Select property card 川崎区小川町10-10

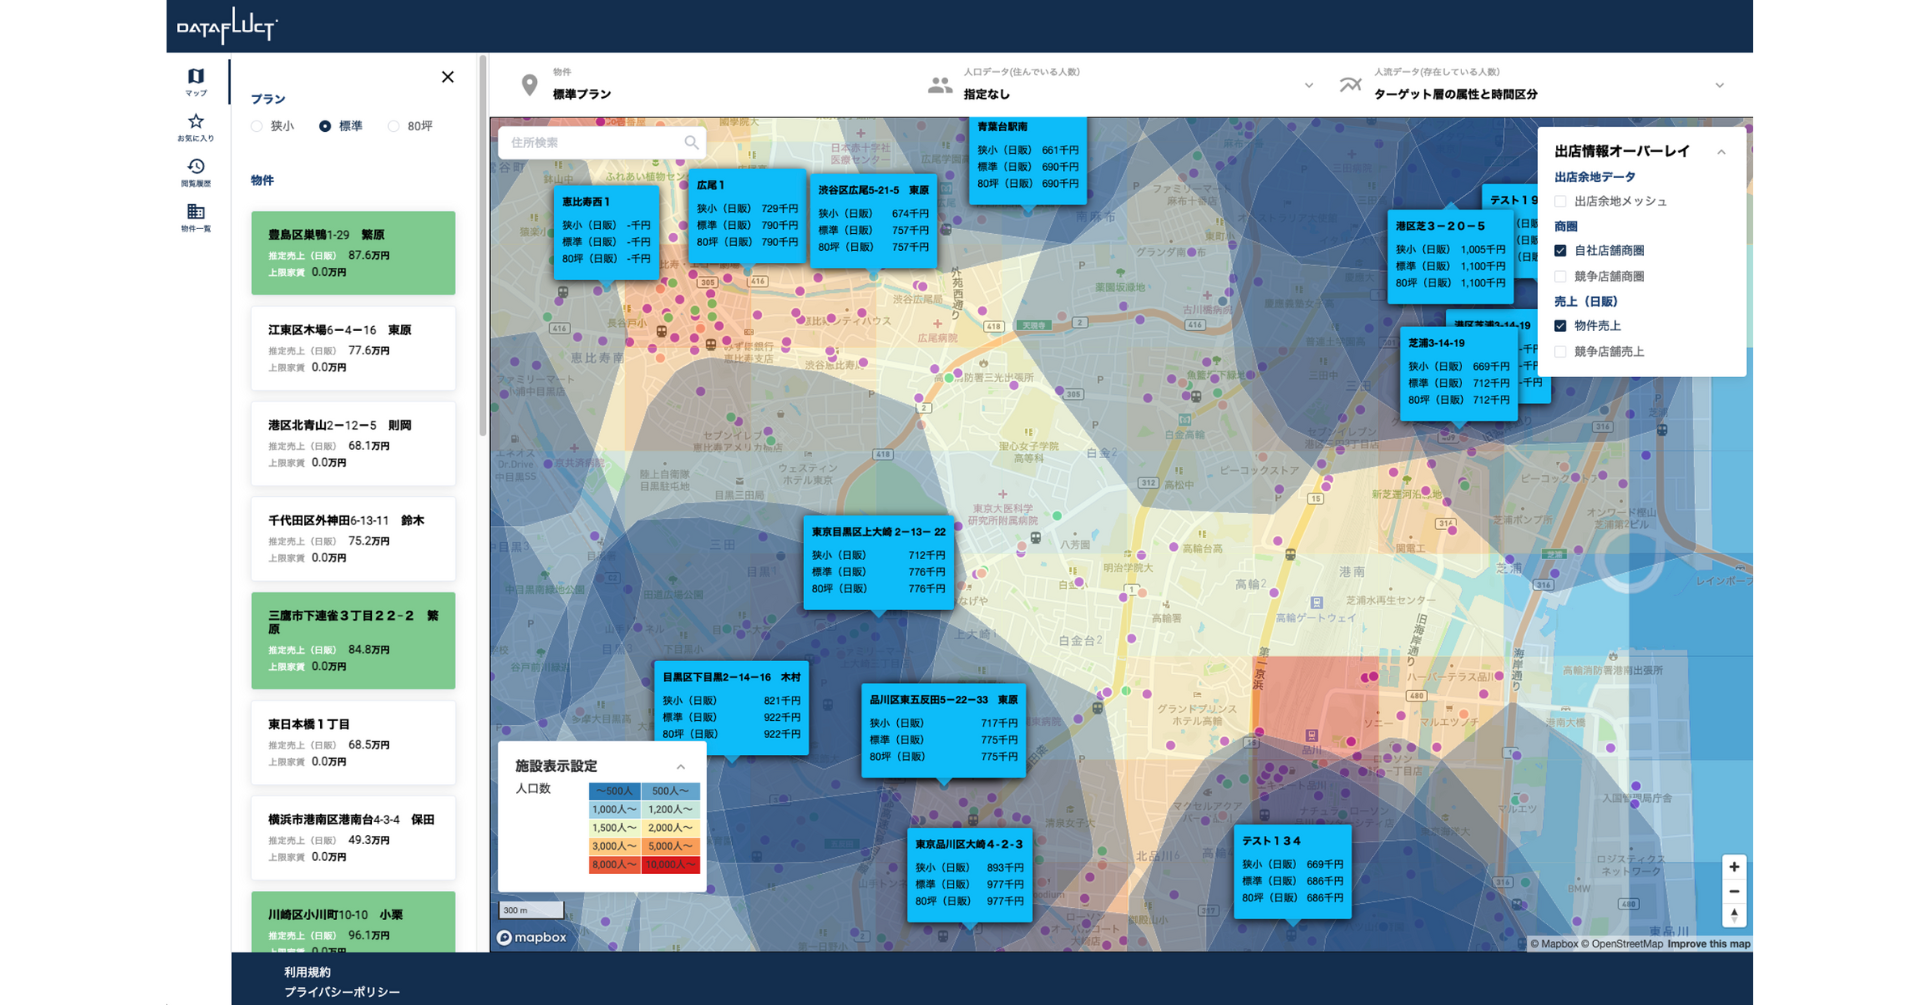353,921
